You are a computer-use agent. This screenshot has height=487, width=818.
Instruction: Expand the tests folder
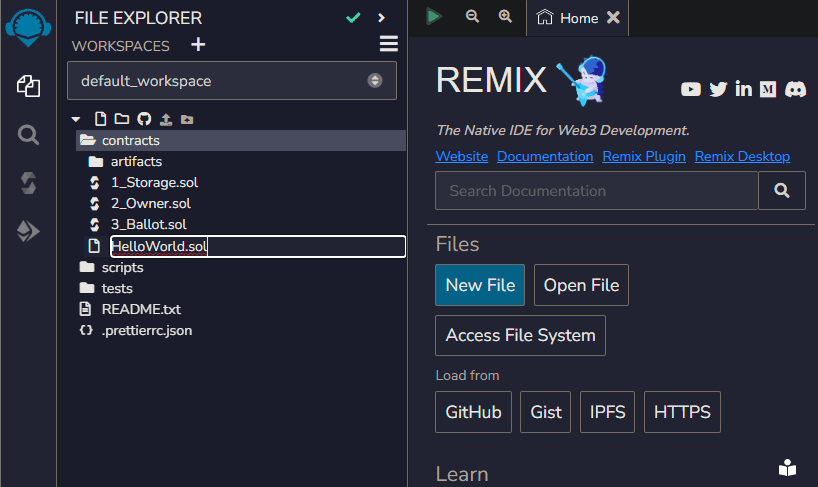tap(117, 288)
